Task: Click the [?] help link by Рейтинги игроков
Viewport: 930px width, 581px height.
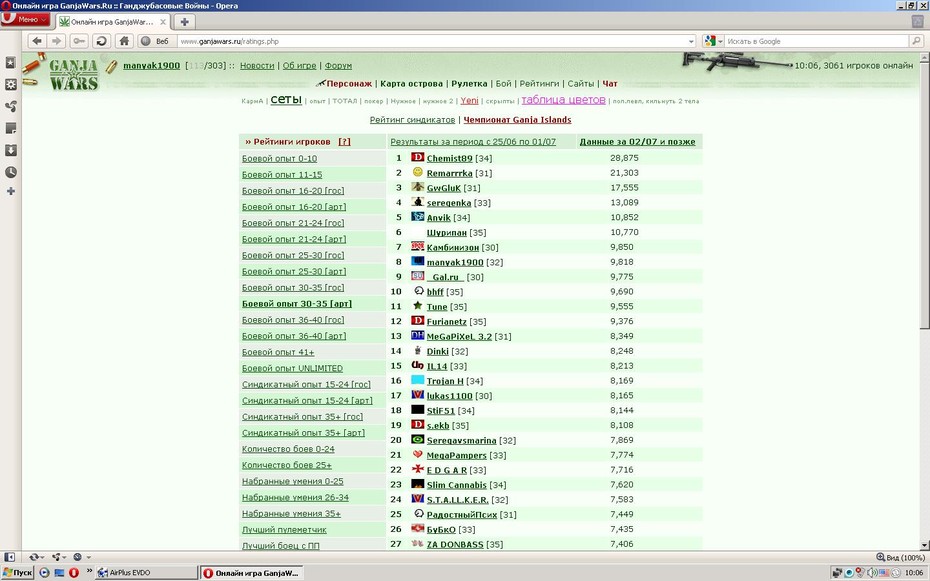Action: 344,142
